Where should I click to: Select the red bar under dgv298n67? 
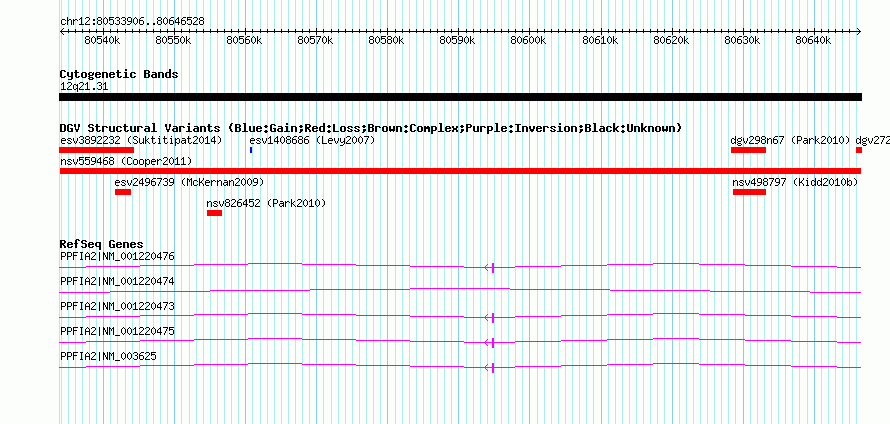click(748, 150)
